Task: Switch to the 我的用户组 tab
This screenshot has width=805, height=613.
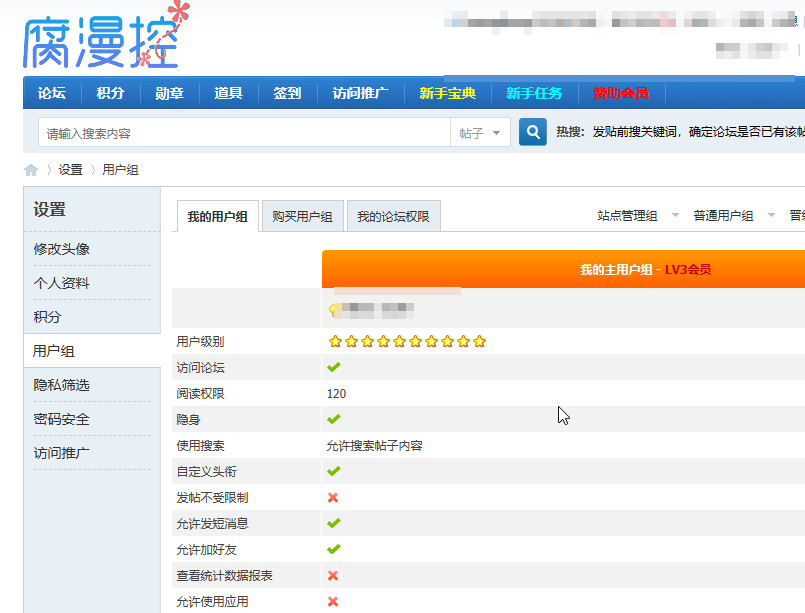Action: (218, 216)
